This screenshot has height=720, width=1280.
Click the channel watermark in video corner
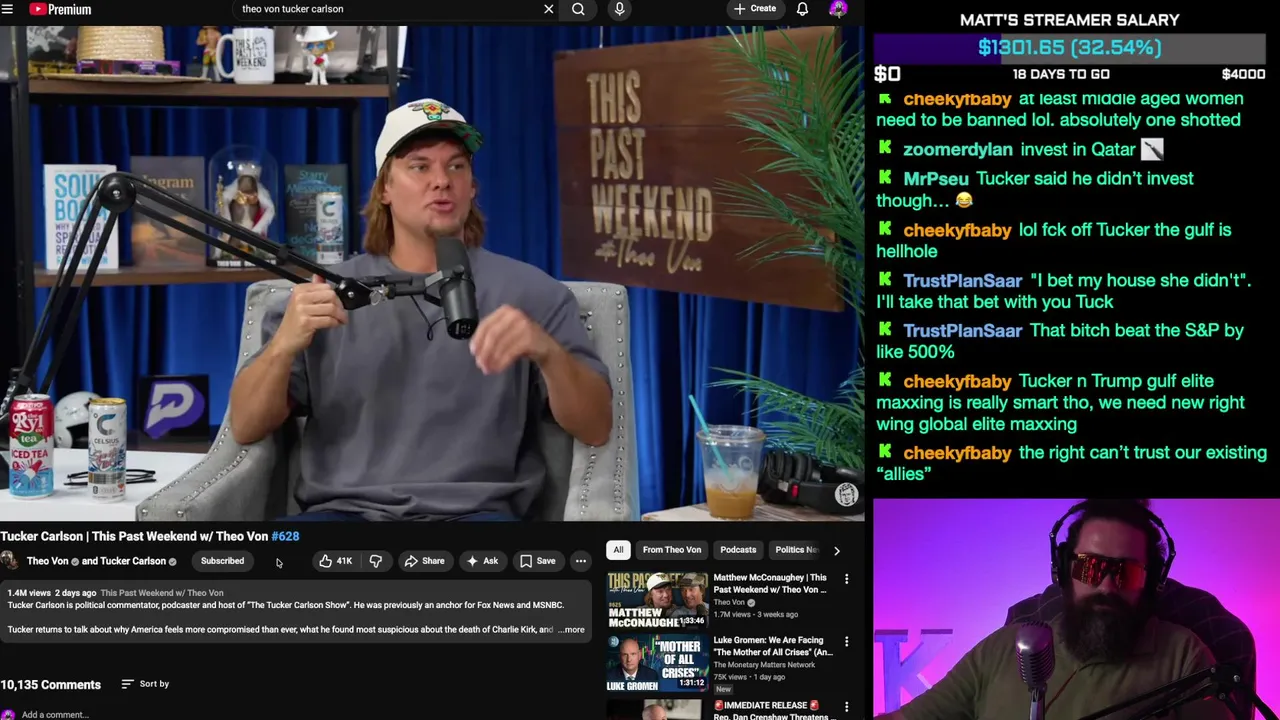click(x=846, y=495)
